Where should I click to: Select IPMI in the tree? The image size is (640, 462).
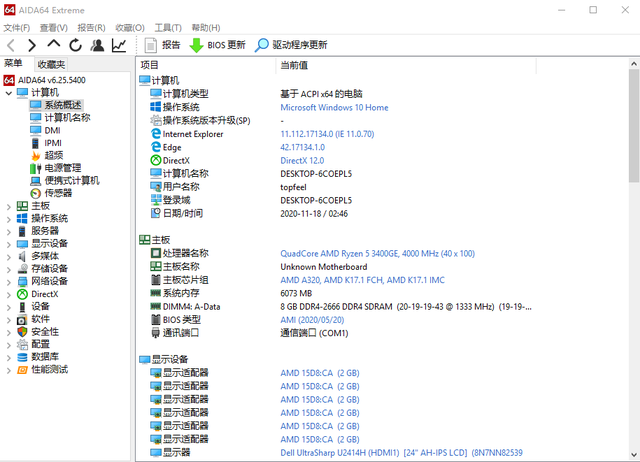(x=46, y=143)
